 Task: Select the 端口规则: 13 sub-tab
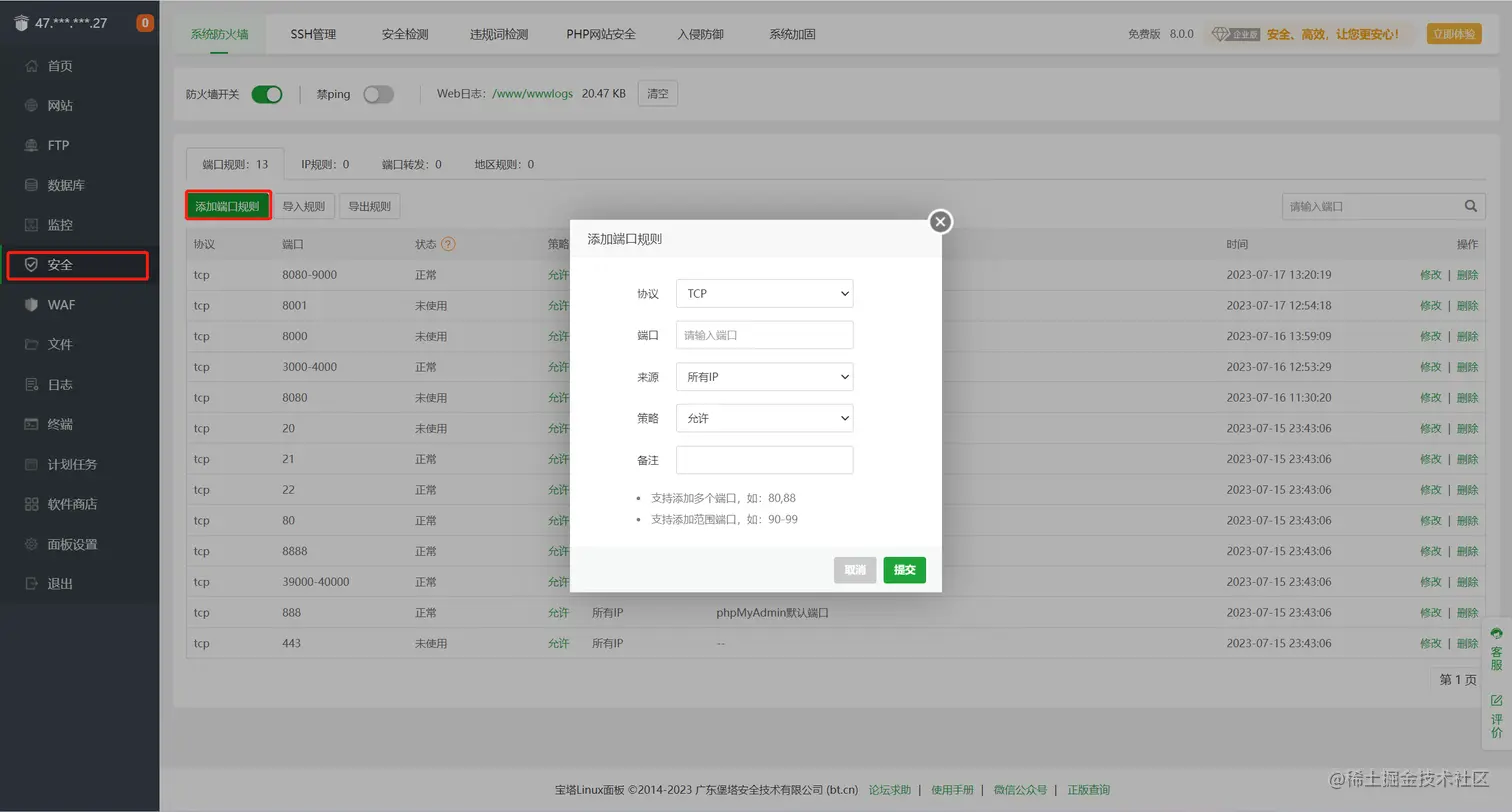(235, 164)
